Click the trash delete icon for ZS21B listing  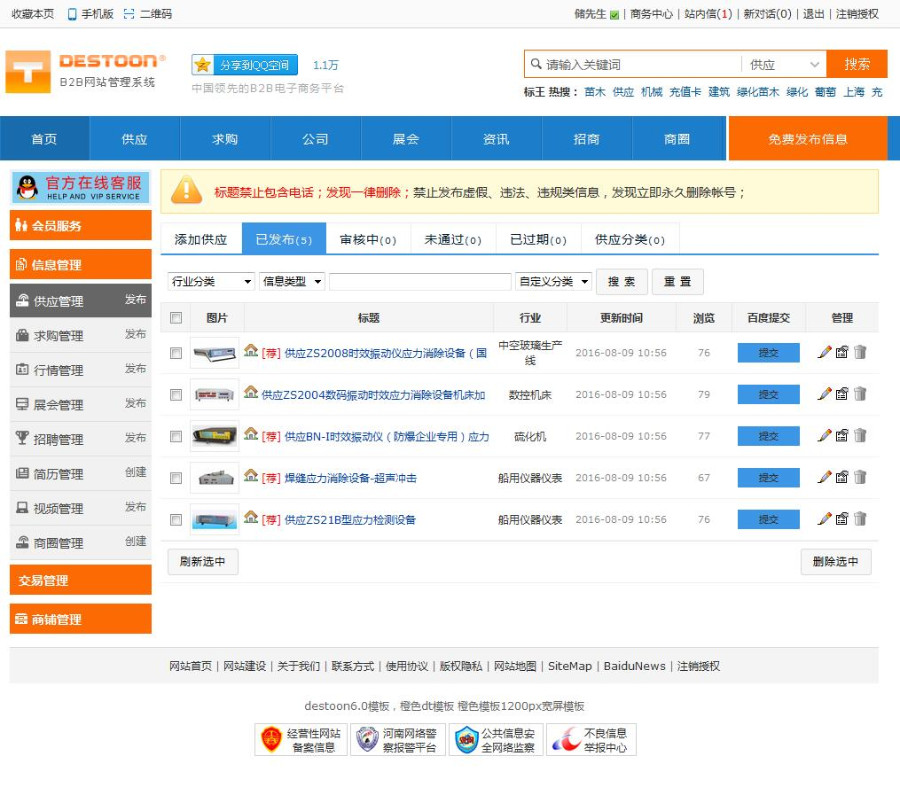coord(860,519)
